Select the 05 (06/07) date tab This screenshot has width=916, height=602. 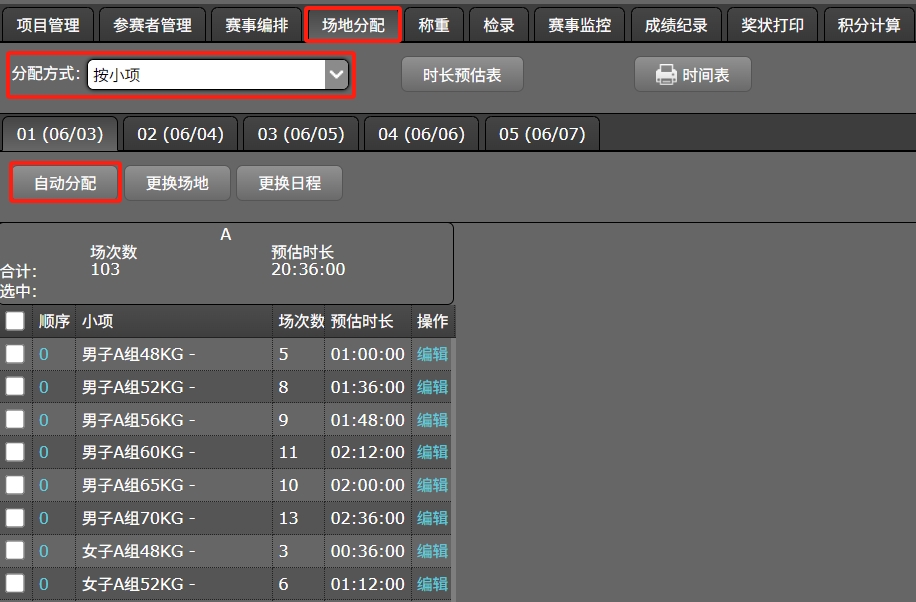point(541,133)
